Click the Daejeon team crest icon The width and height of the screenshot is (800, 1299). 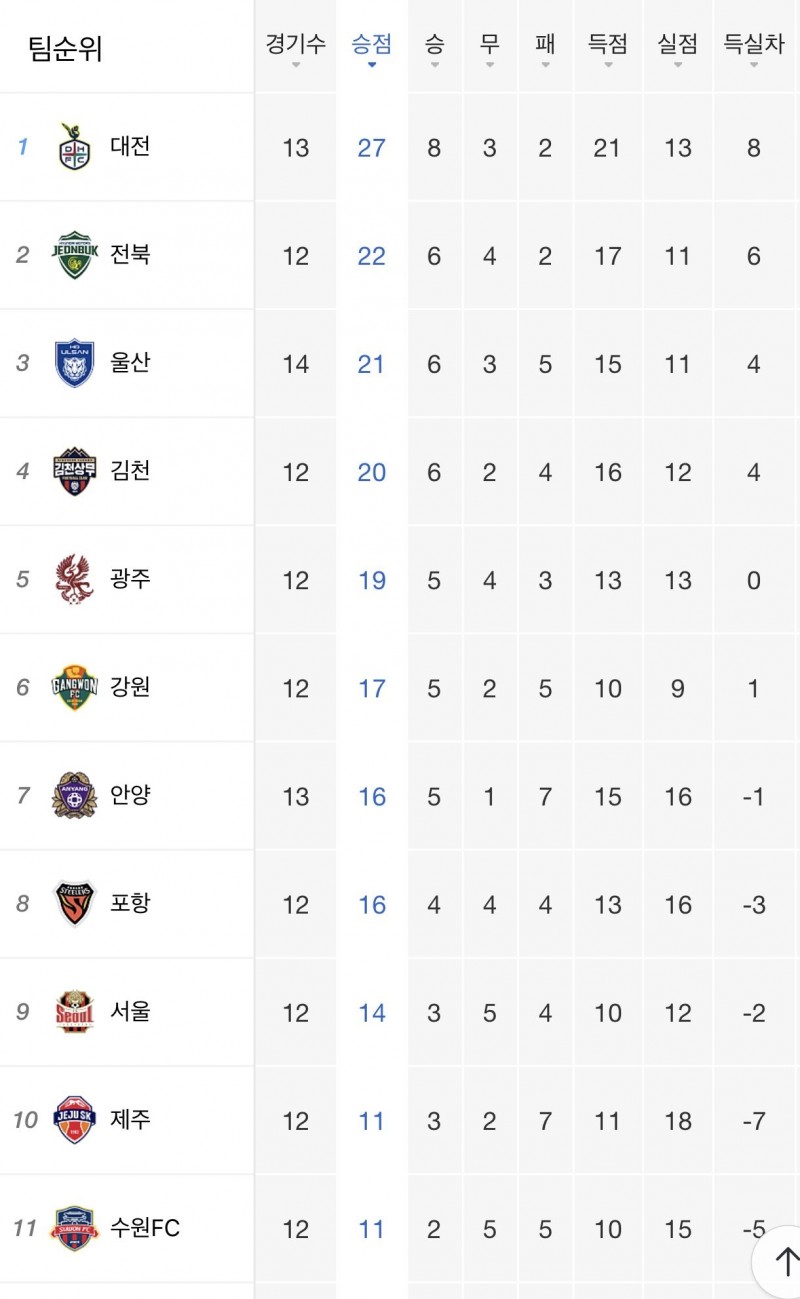pyautogui.click(x=74, y=147)
